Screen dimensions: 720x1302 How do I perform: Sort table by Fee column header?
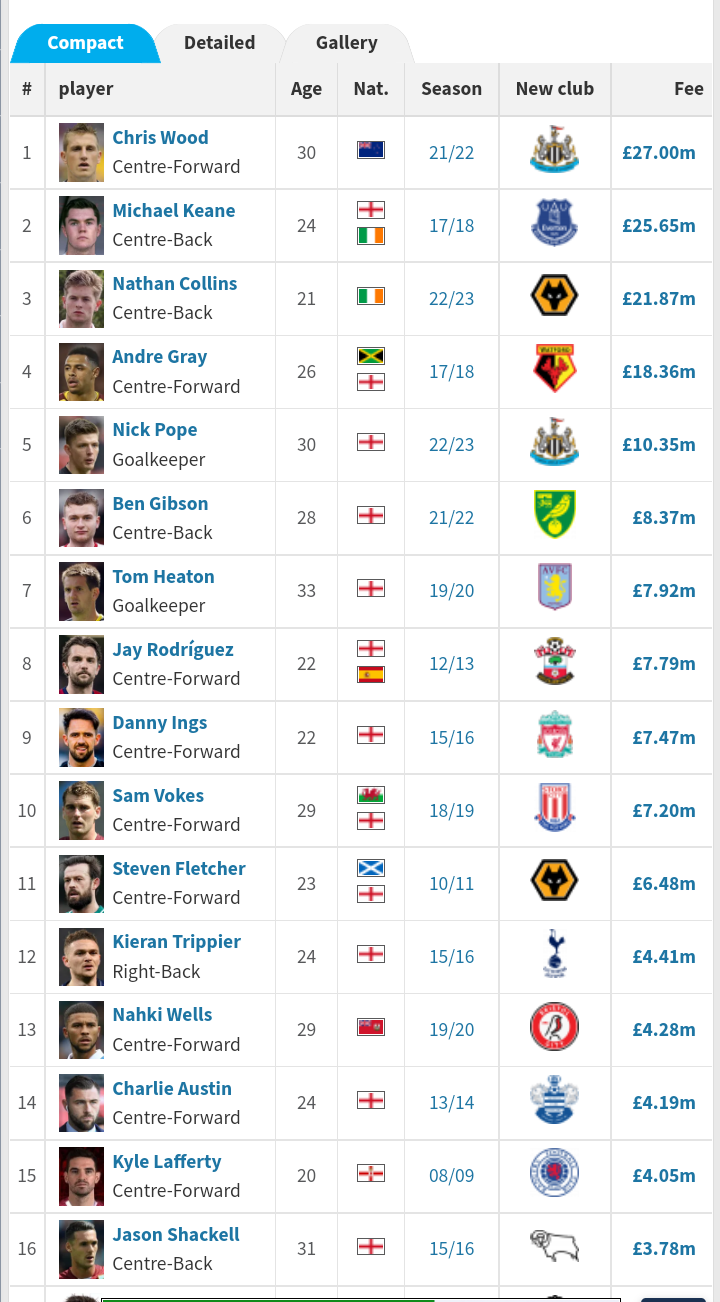tap(688, 89)
